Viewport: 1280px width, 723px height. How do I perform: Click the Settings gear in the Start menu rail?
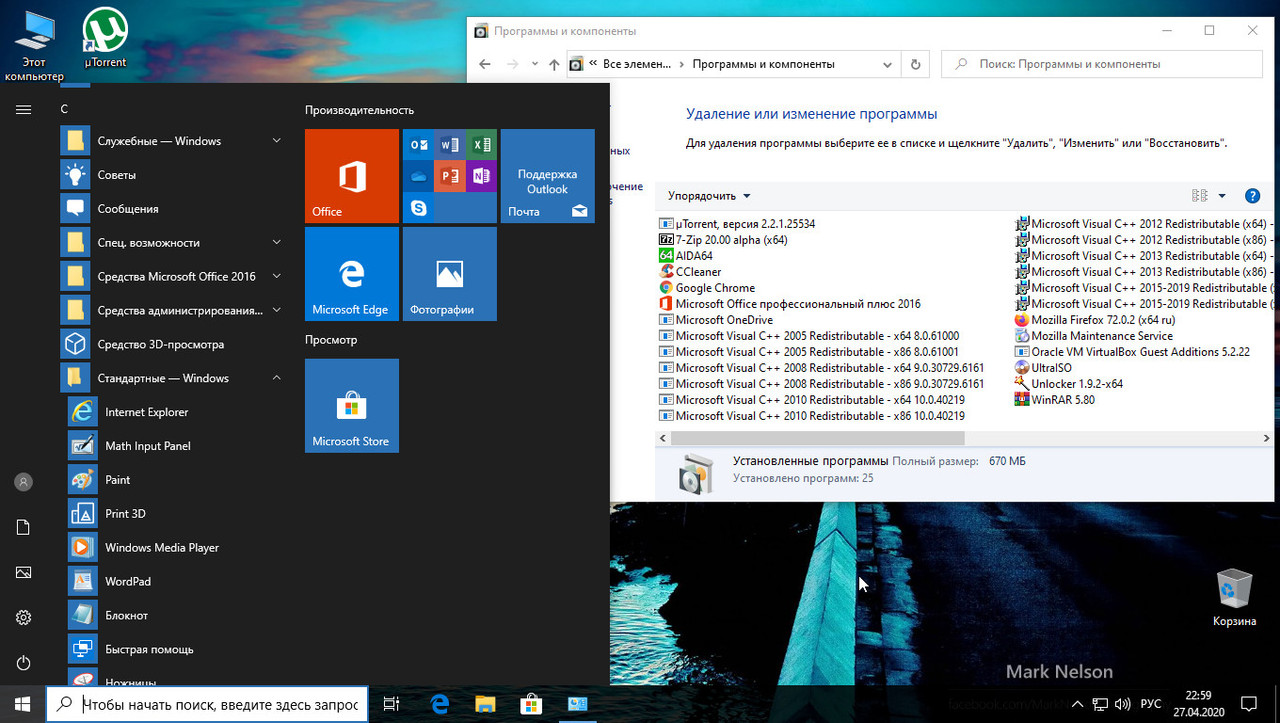click(x=22, y=617)
